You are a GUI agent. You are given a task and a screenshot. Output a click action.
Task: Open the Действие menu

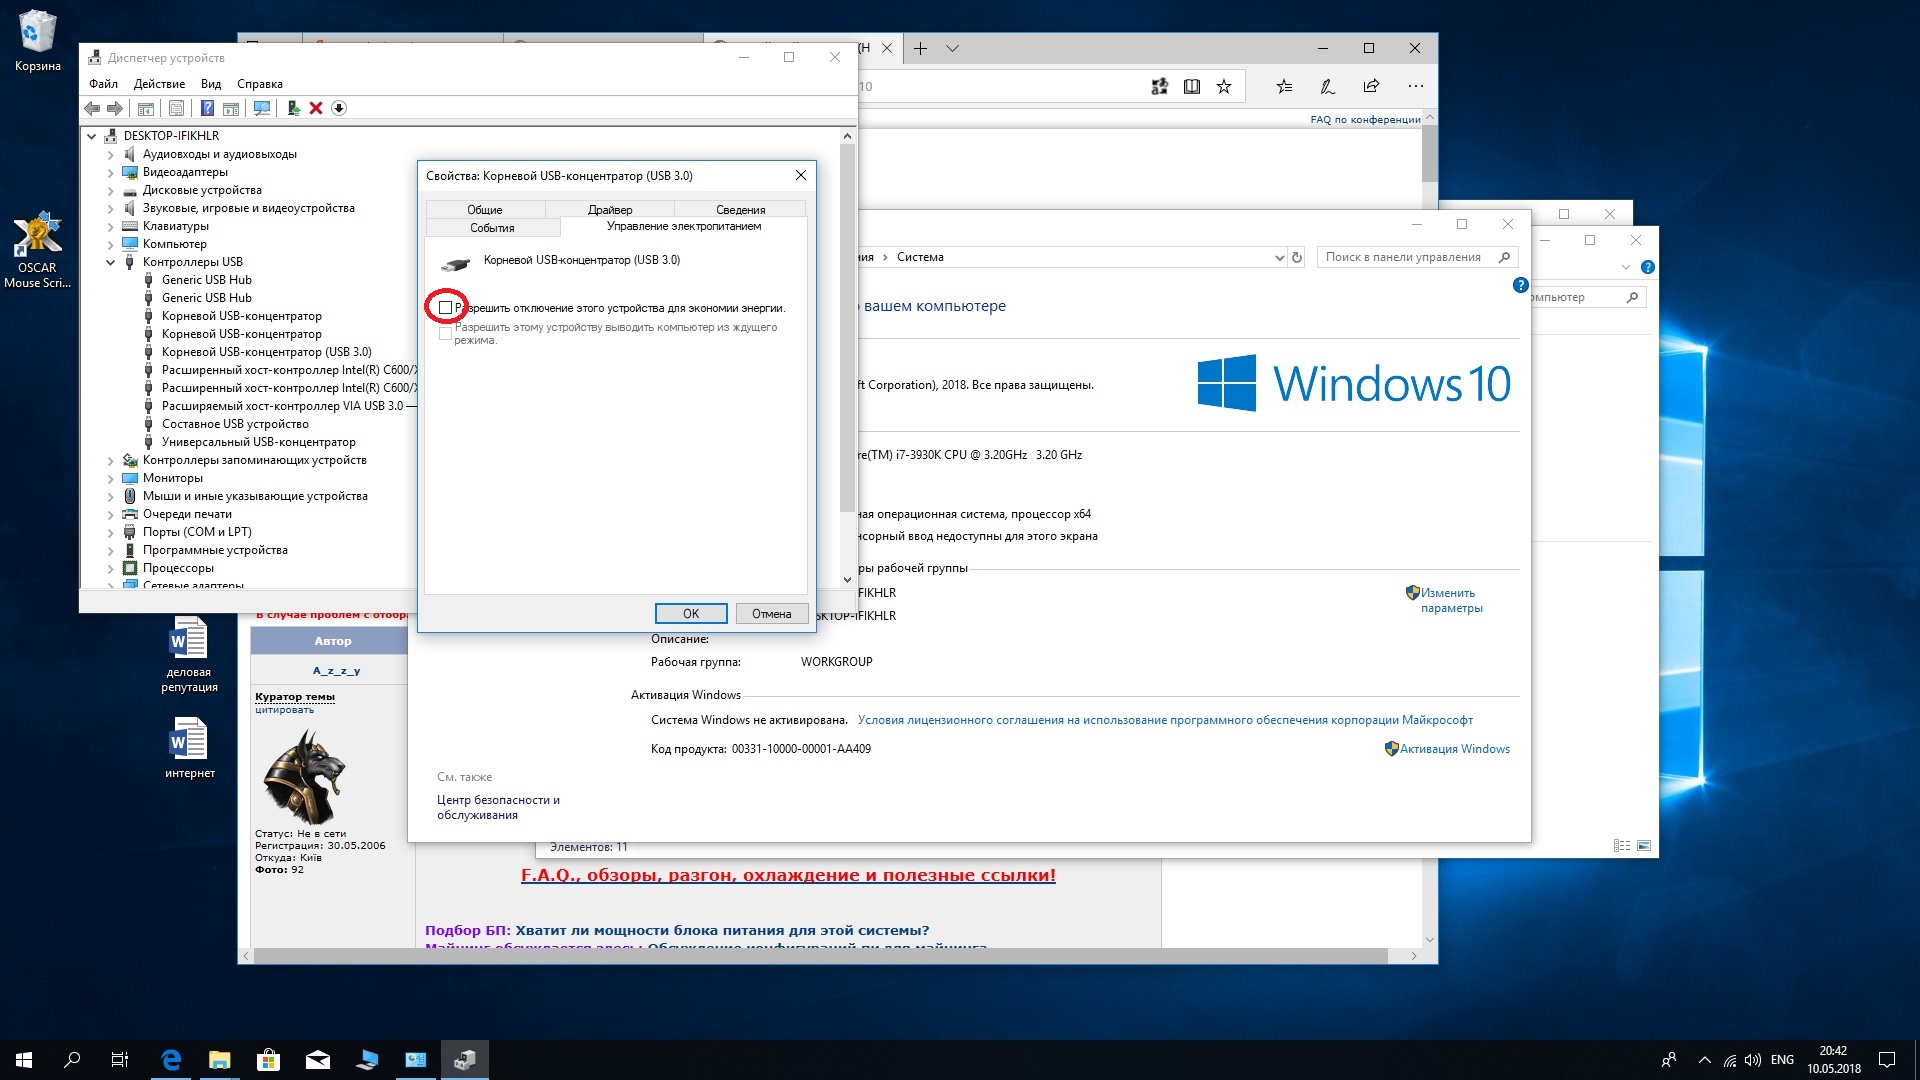pyautogui.click(x=159, y=84)
